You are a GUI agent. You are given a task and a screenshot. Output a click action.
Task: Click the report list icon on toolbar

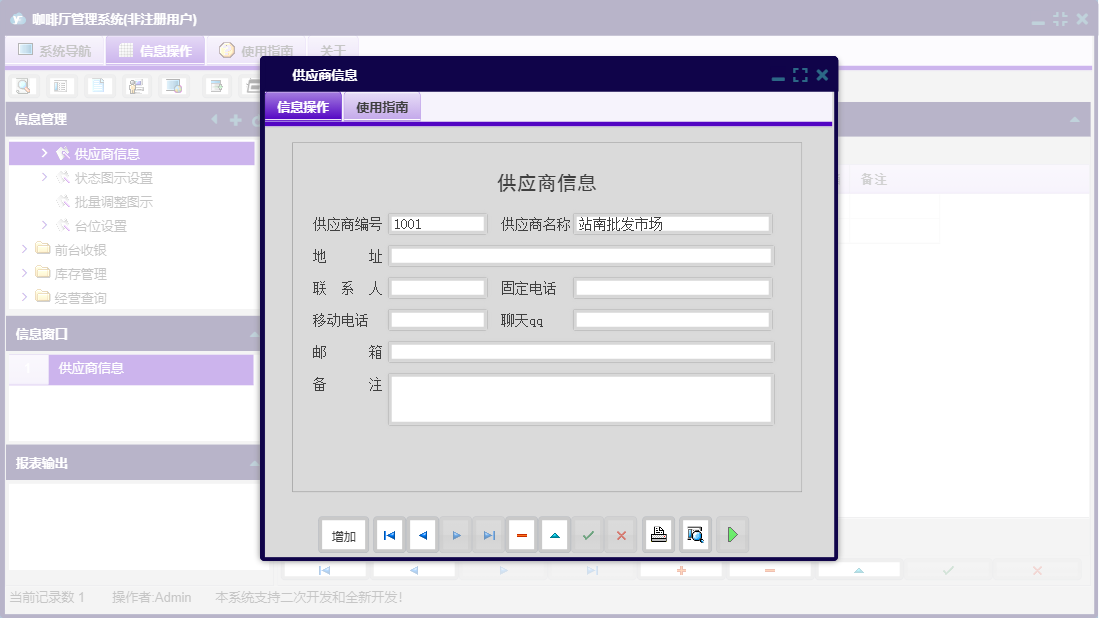[60, 86]
